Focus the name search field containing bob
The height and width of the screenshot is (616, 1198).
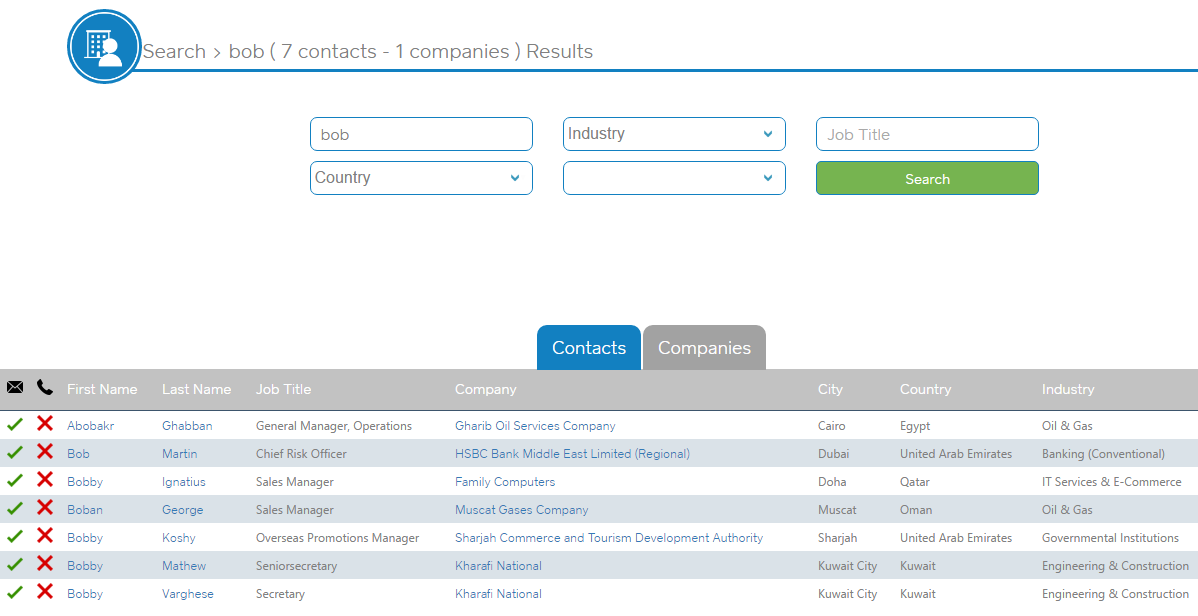pyautogui.click(x=421, y=134)
